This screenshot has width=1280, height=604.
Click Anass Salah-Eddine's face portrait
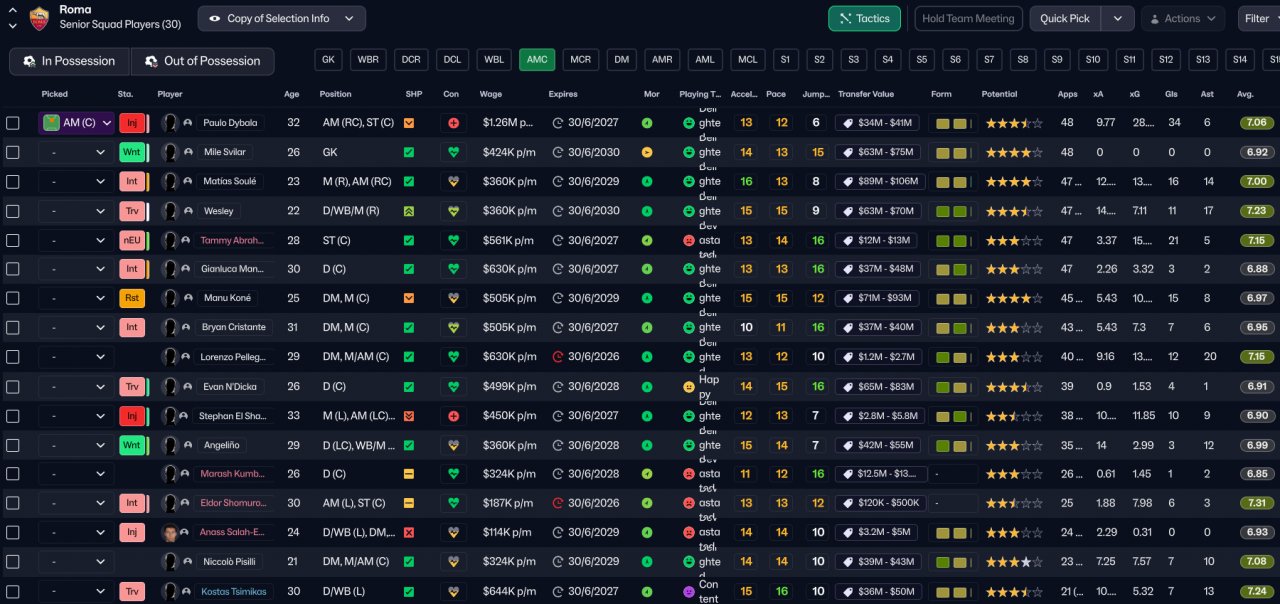(x=169, y=532)
